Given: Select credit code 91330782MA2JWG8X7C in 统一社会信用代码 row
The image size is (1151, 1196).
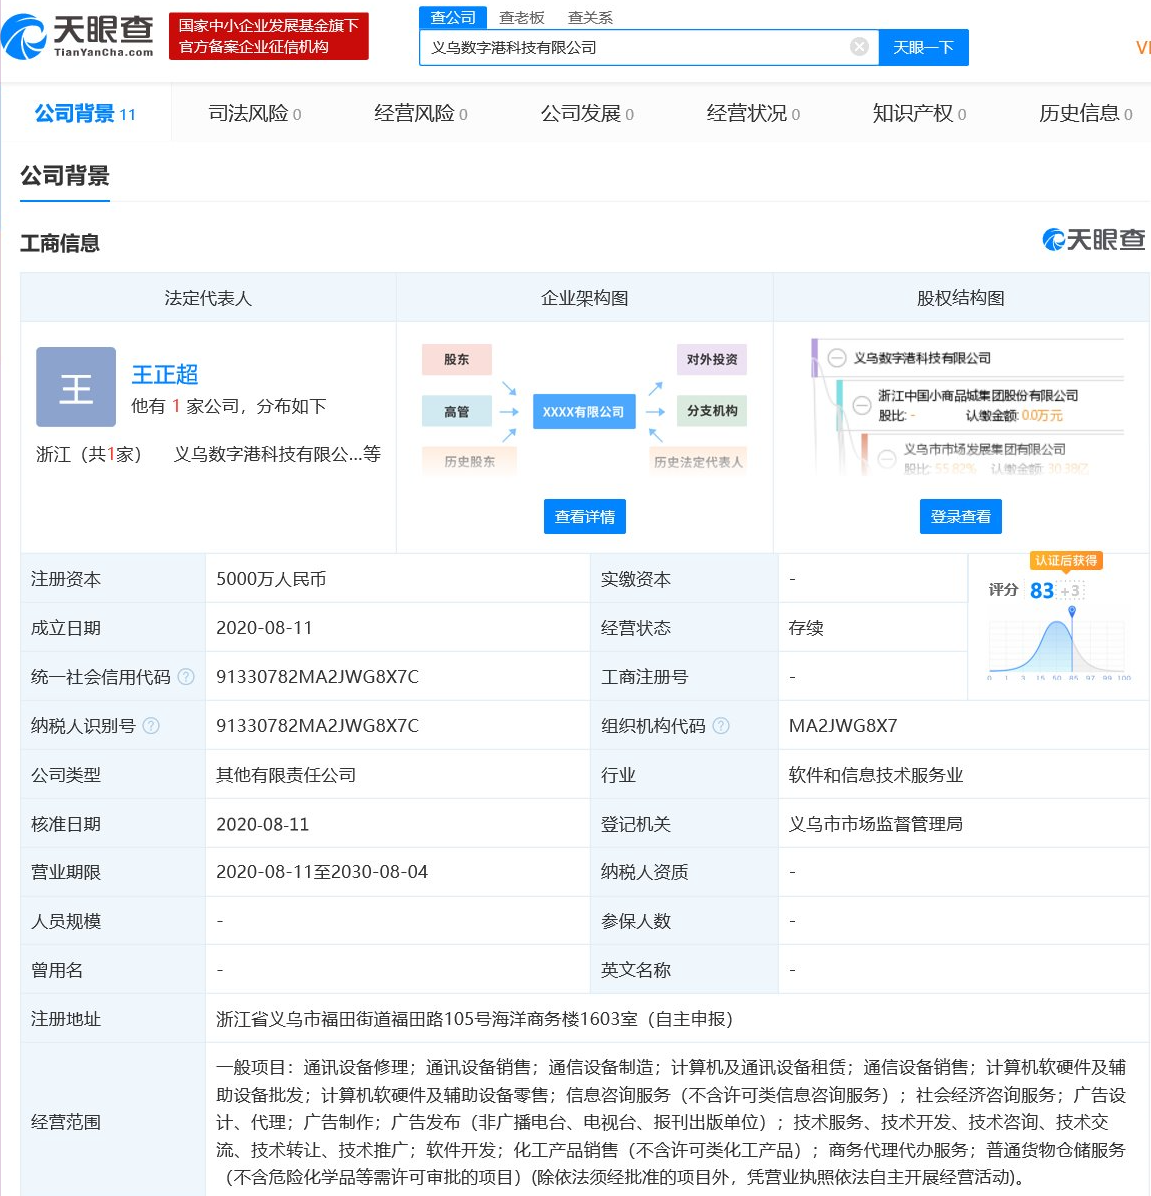Looking at the screenshot, I should click(317, 677).
